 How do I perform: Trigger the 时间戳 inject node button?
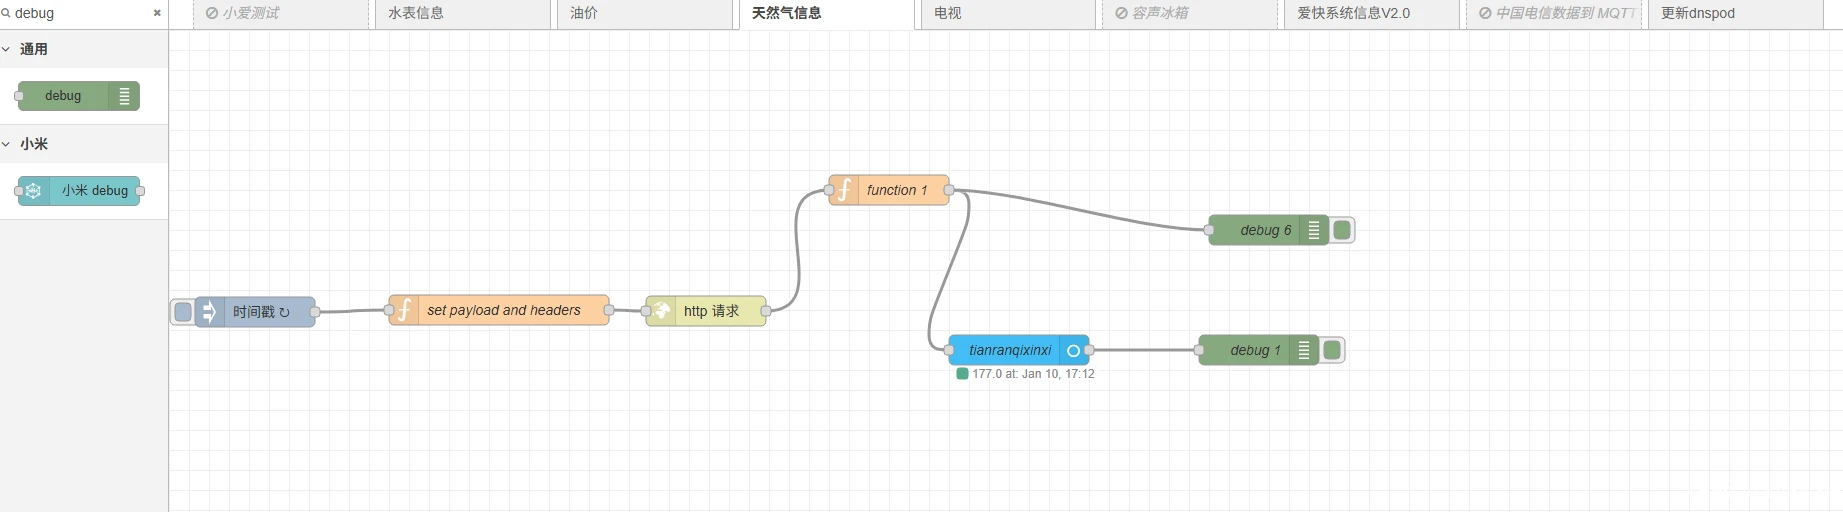click(x=183, y=312)
